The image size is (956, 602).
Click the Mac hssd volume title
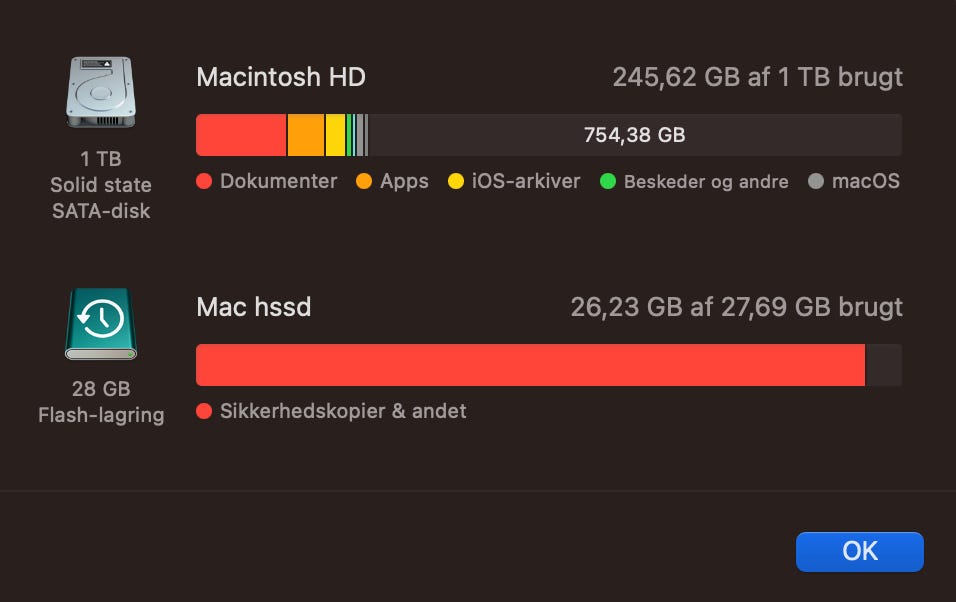coord(254,307)
